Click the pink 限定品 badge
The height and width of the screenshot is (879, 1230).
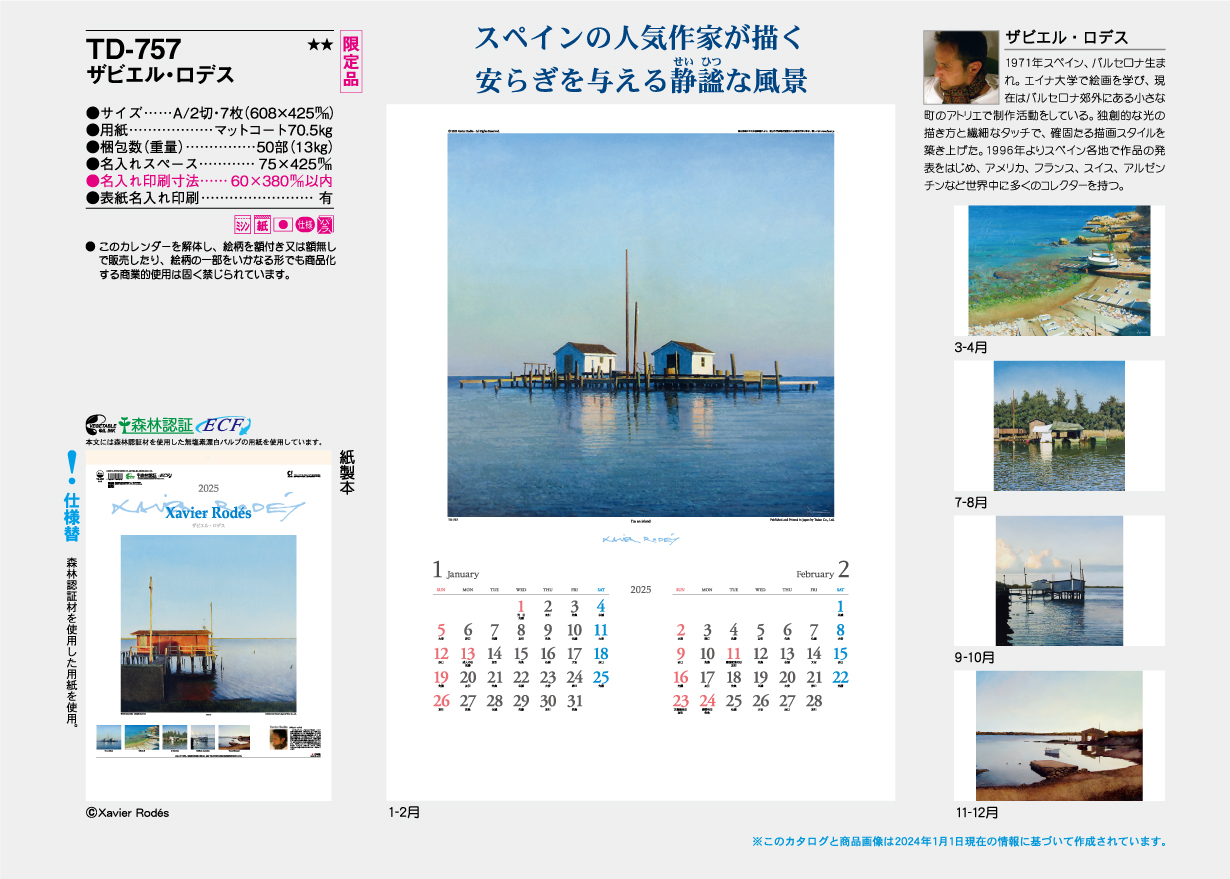point(350,62)
